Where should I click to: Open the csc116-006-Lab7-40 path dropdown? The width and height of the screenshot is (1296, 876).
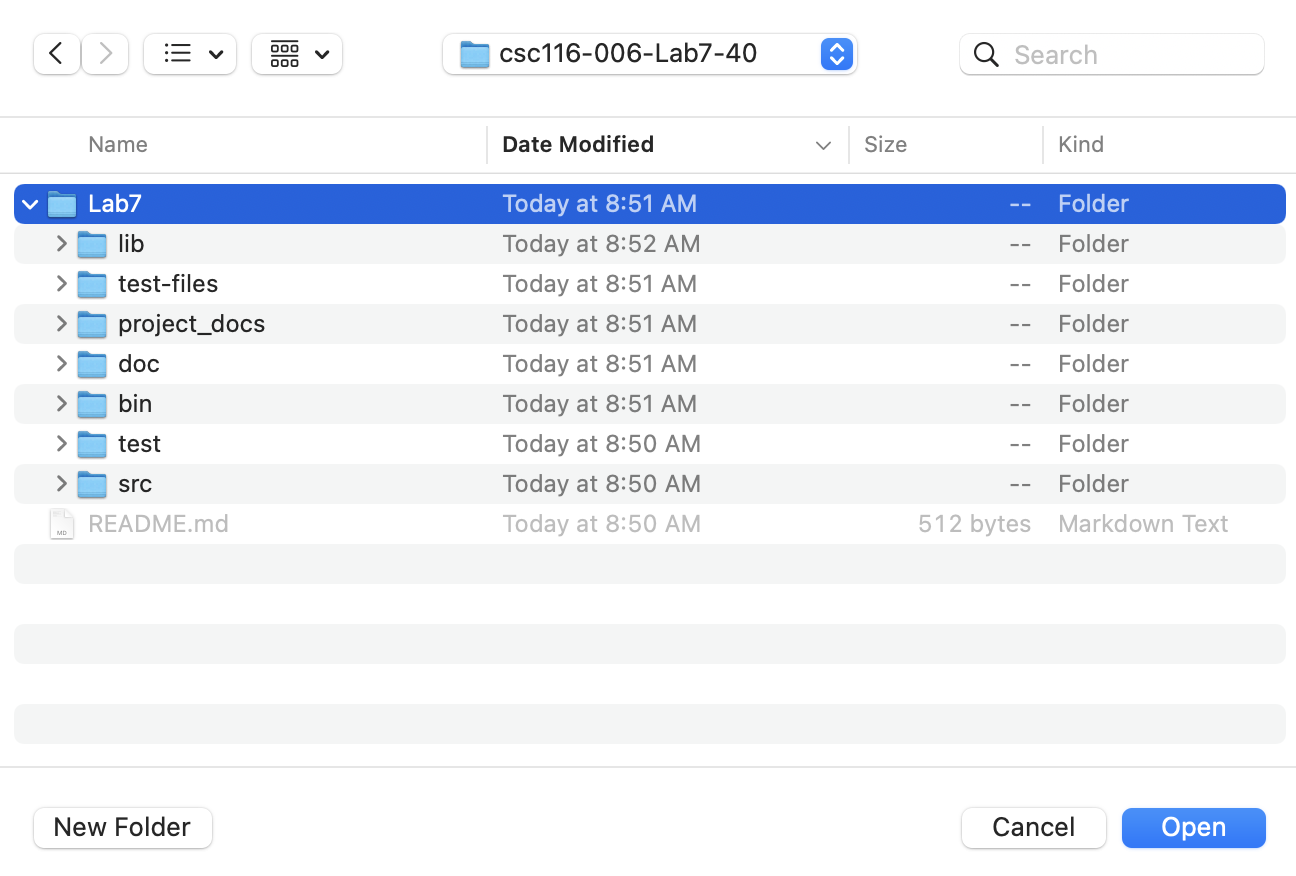tap(836, 54)
